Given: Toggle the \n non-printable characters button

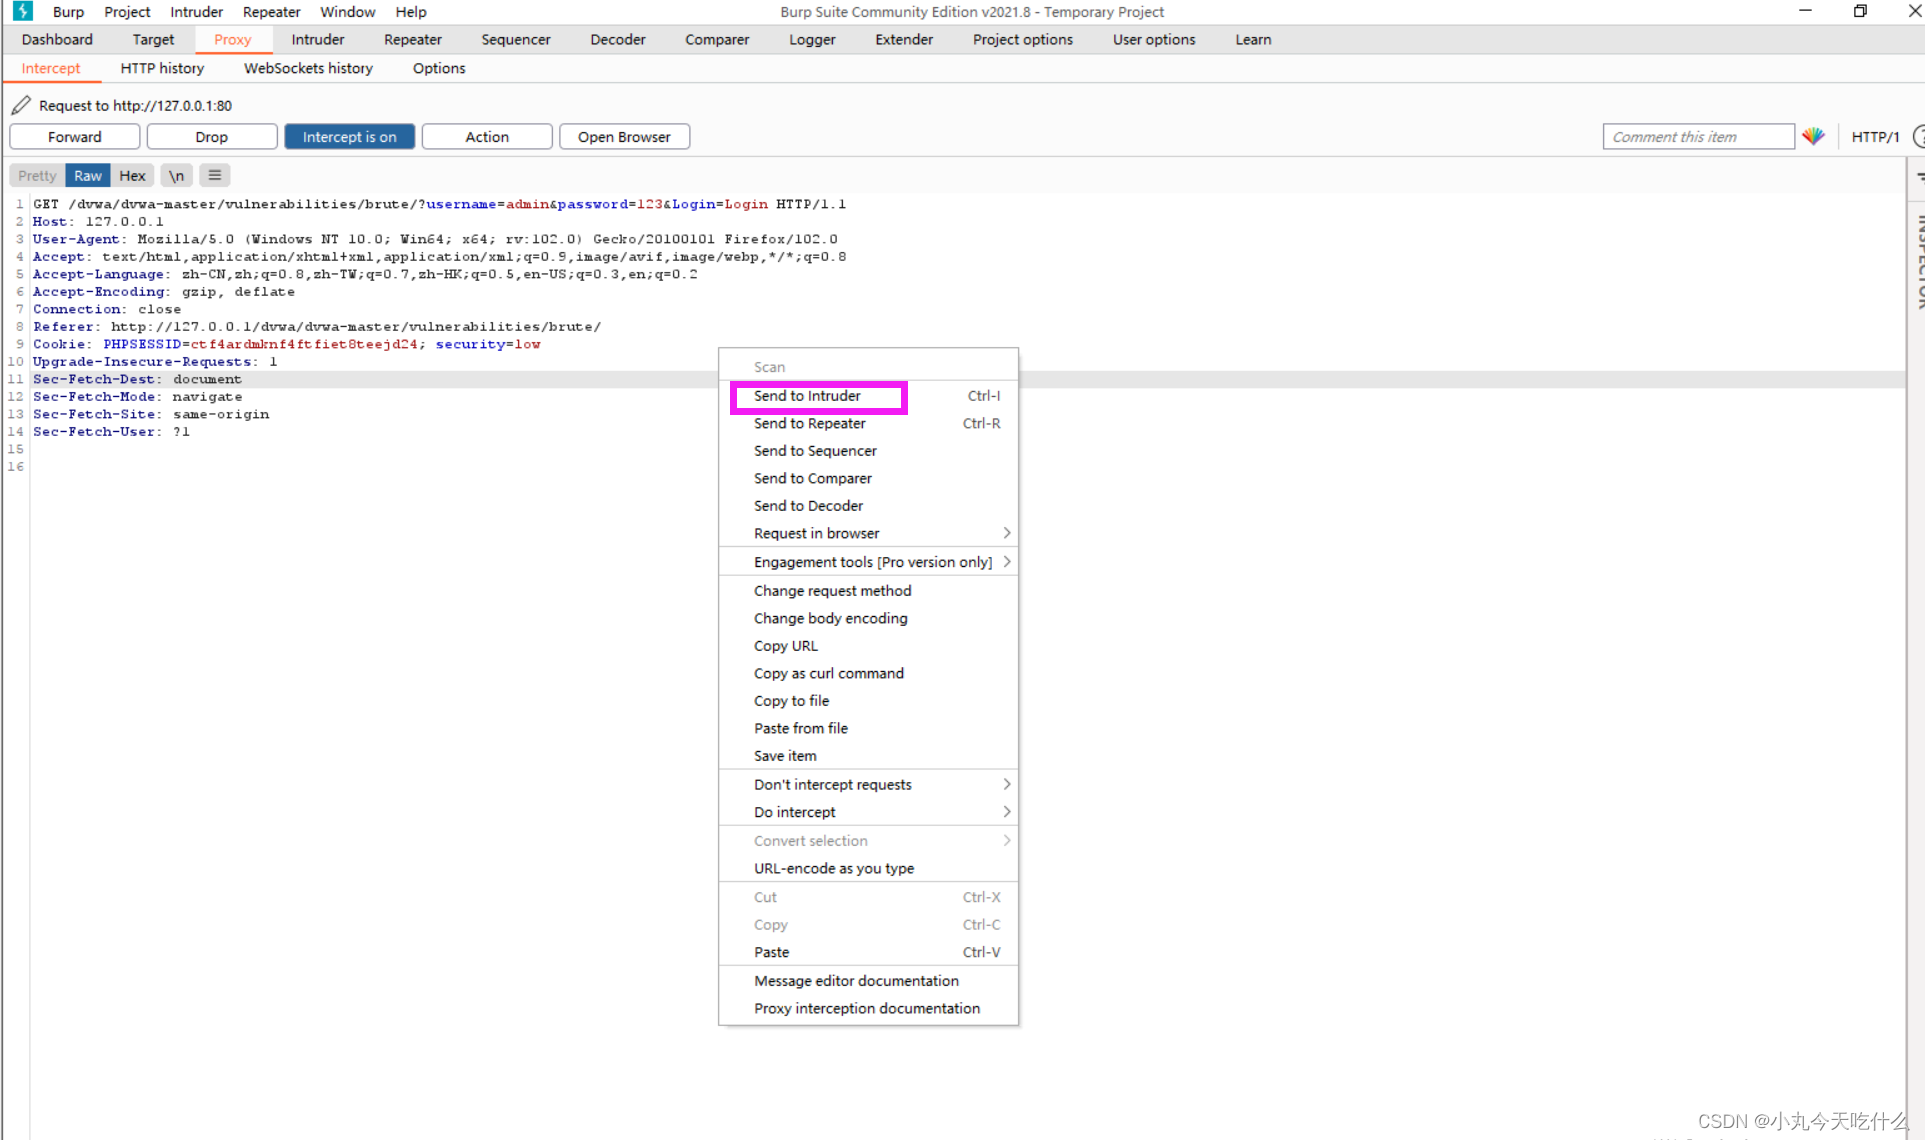Looking at the screenshot, I should tap(176, 176).
